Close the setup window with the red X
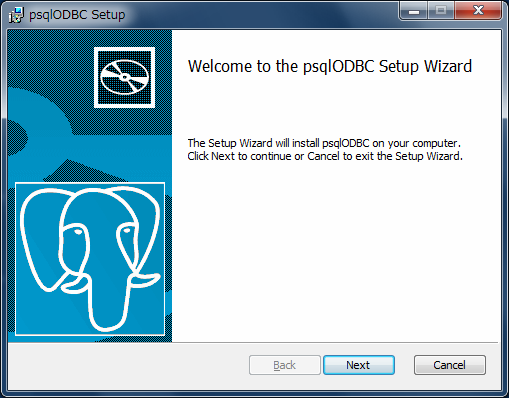509x398 pixels. 478,11
